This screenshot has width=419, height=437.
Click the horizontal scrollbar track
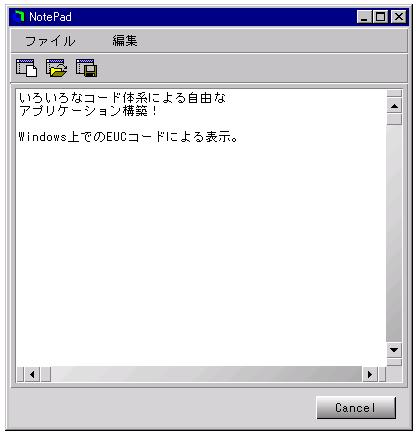click(x=207, y=374)
